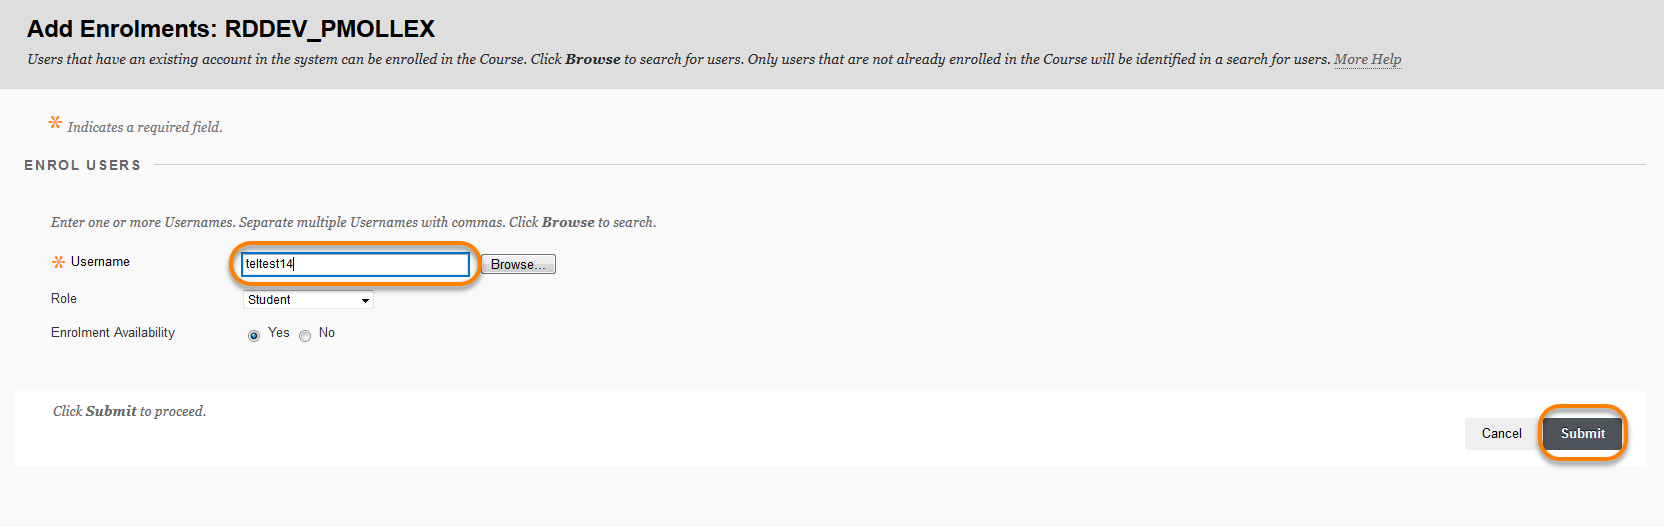Click the Browse... button

tap(518, 264)
